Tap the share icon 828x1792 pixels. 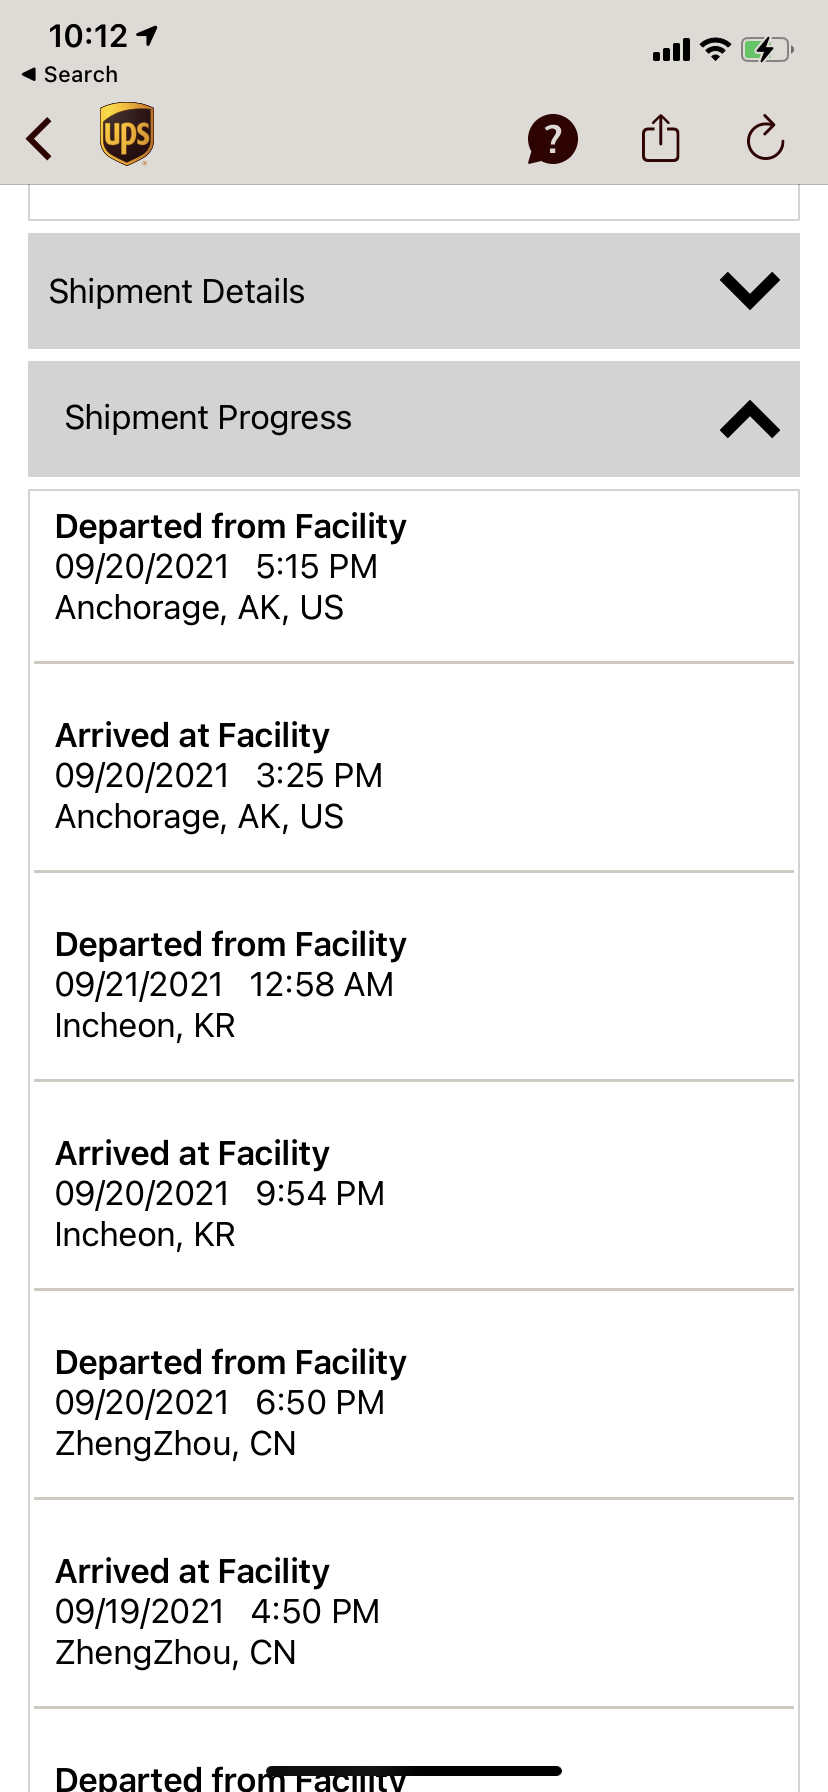pyautogui.click(x=660, y=138)
